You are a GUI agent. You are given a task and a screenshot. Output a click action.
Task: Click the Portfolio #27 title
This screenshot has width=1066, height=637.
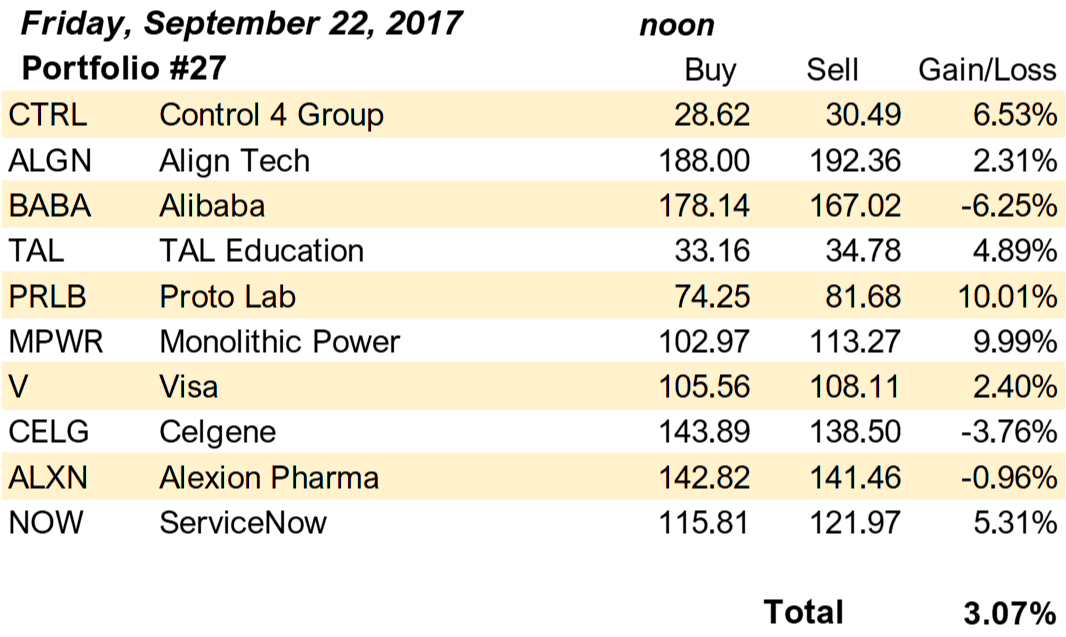click(x=124, y=68)
